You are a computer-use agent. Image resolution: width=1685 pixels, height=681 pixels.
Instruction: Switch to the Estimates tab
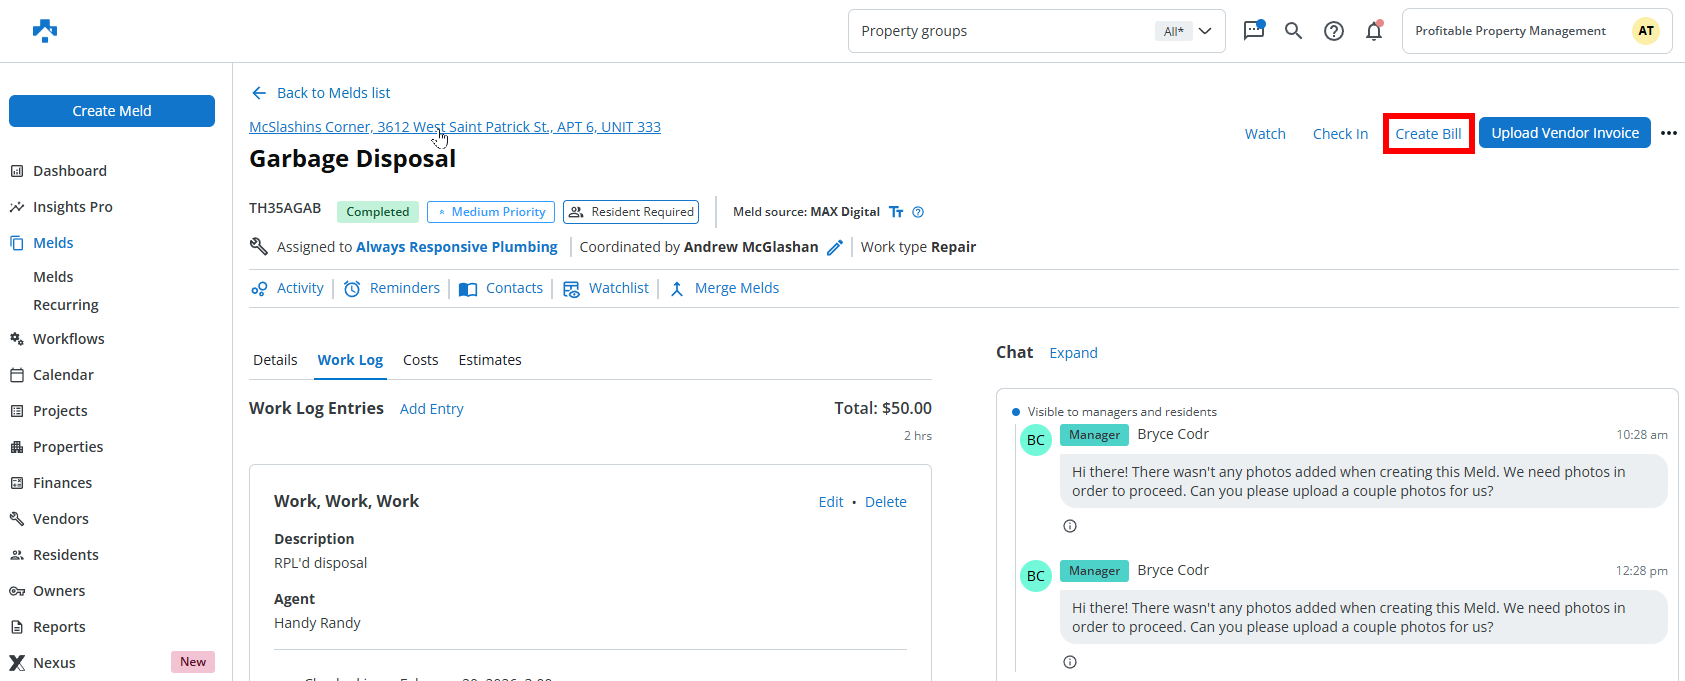click(x=489, y=360)
